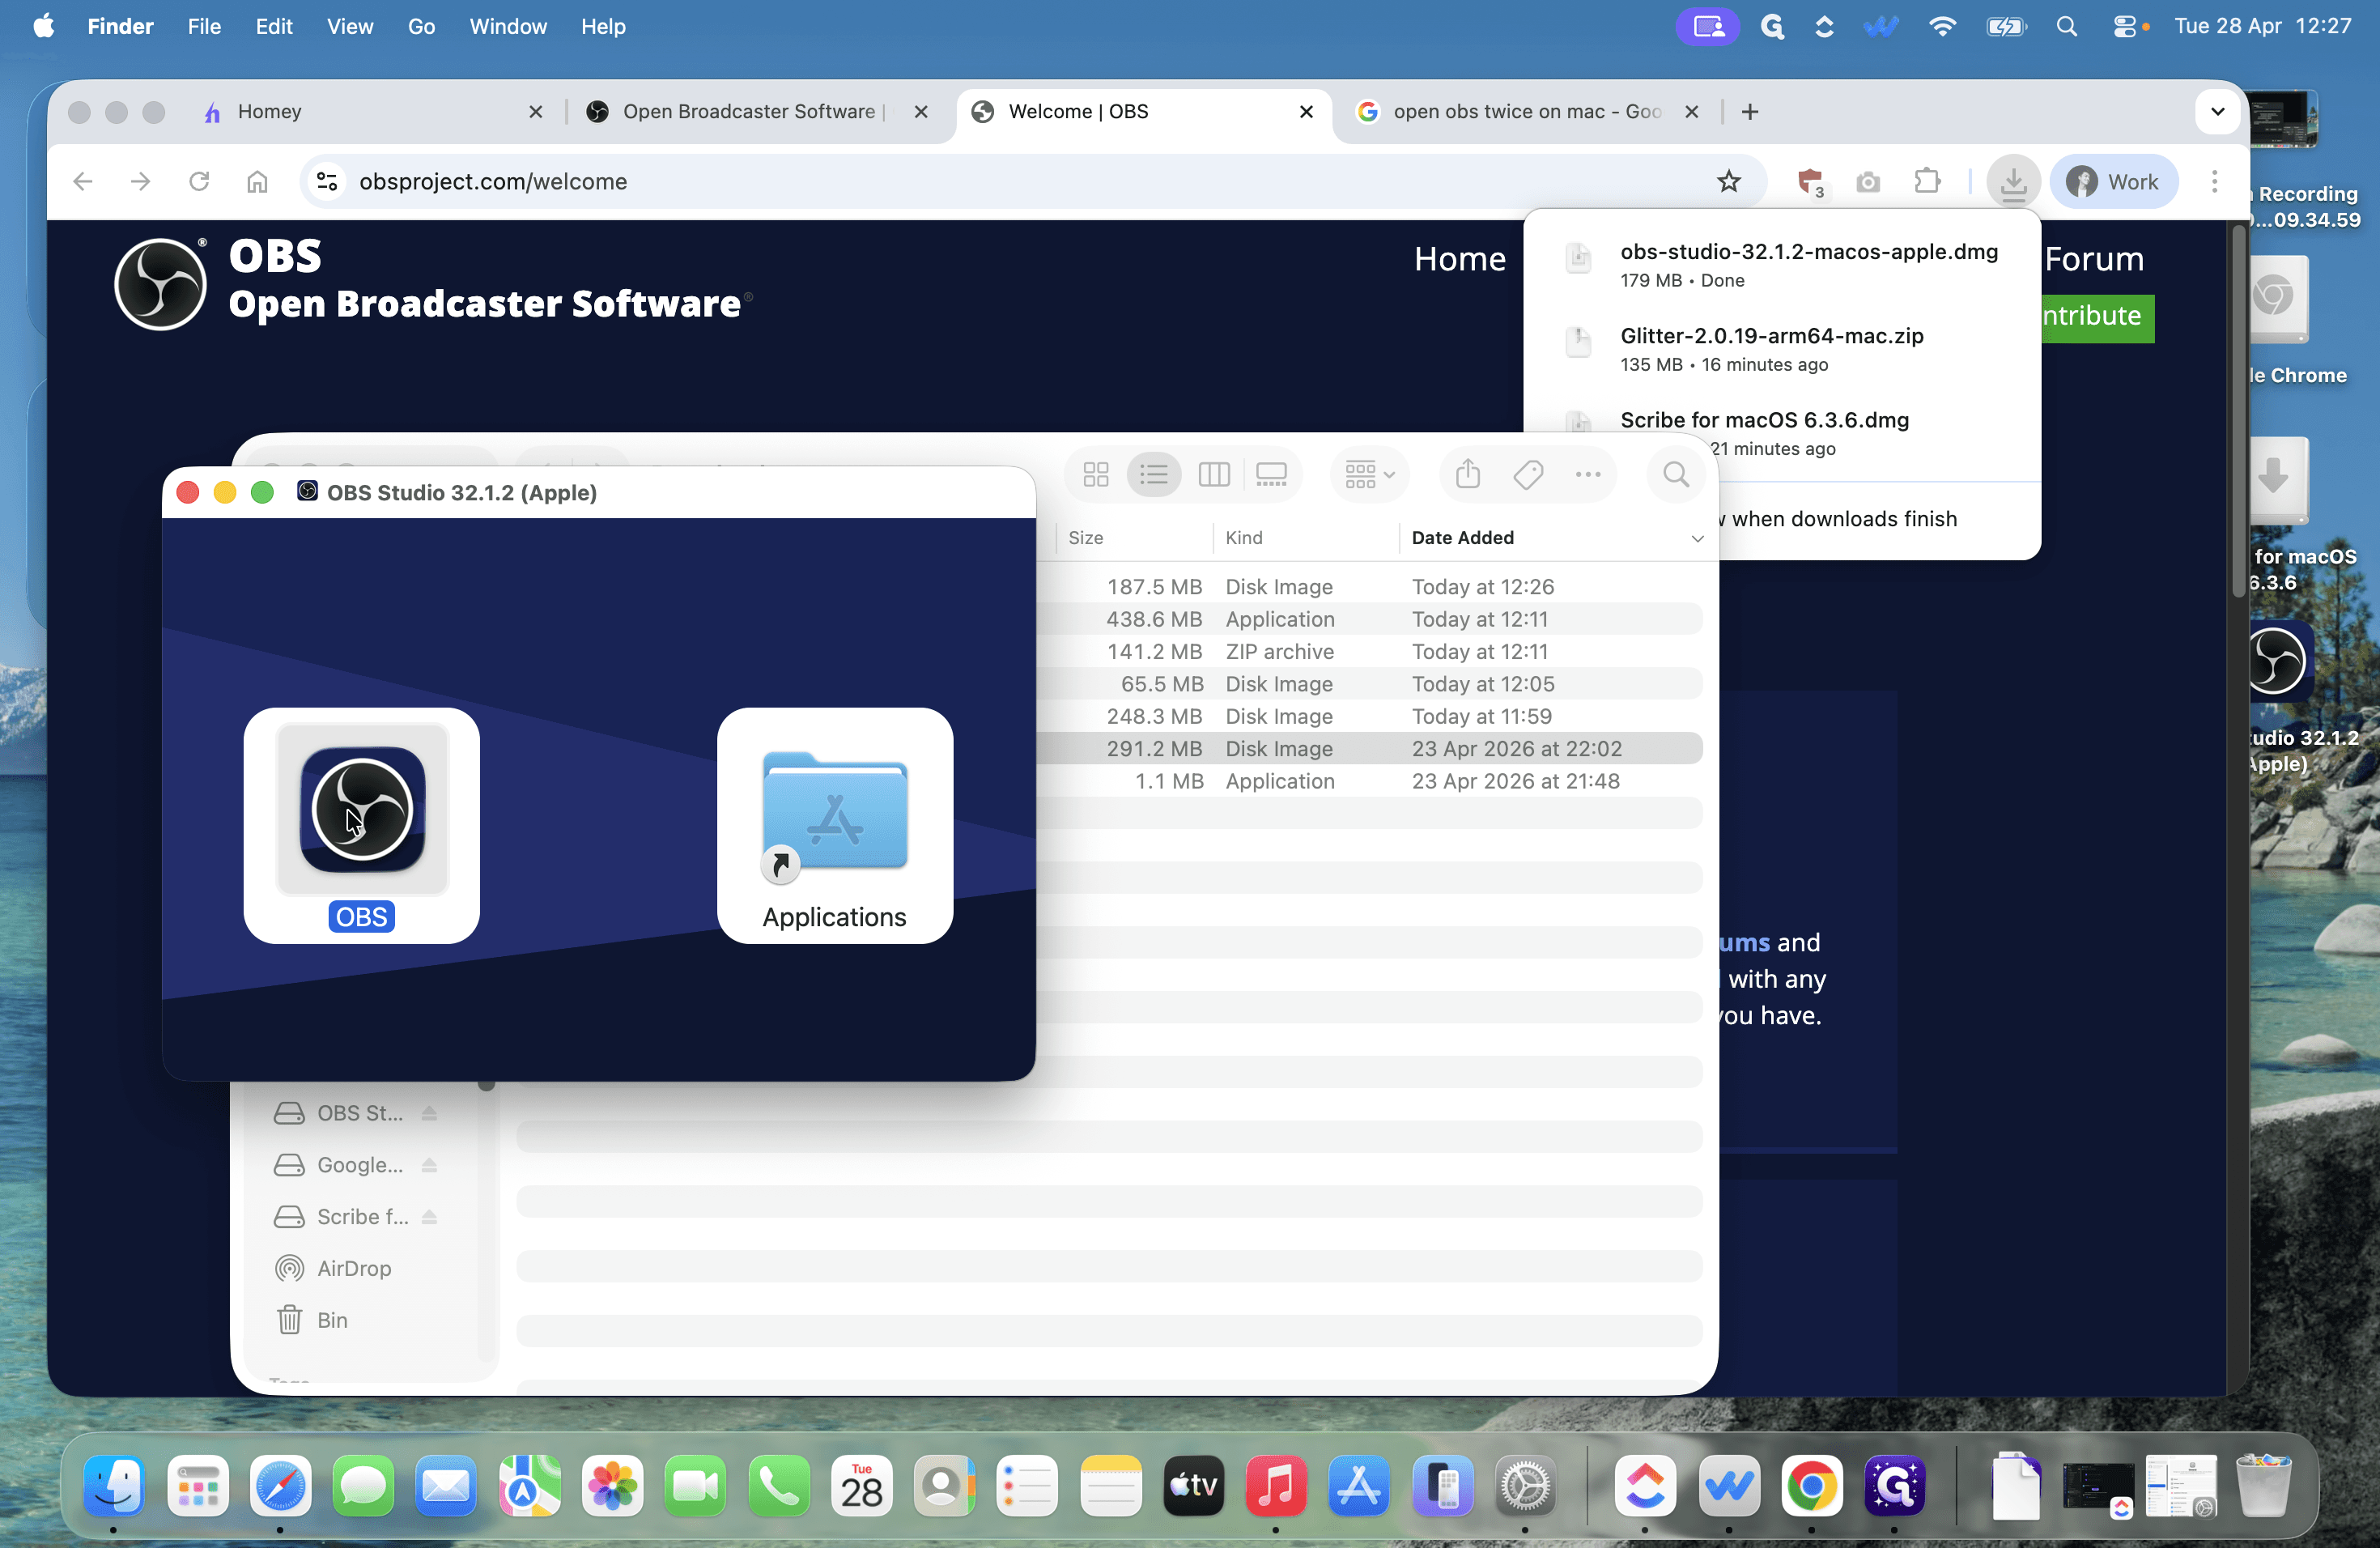Expand Chrome tab search chevron
The height and width of the screenshot is (1548, 2380).
tap(2217, 112)
